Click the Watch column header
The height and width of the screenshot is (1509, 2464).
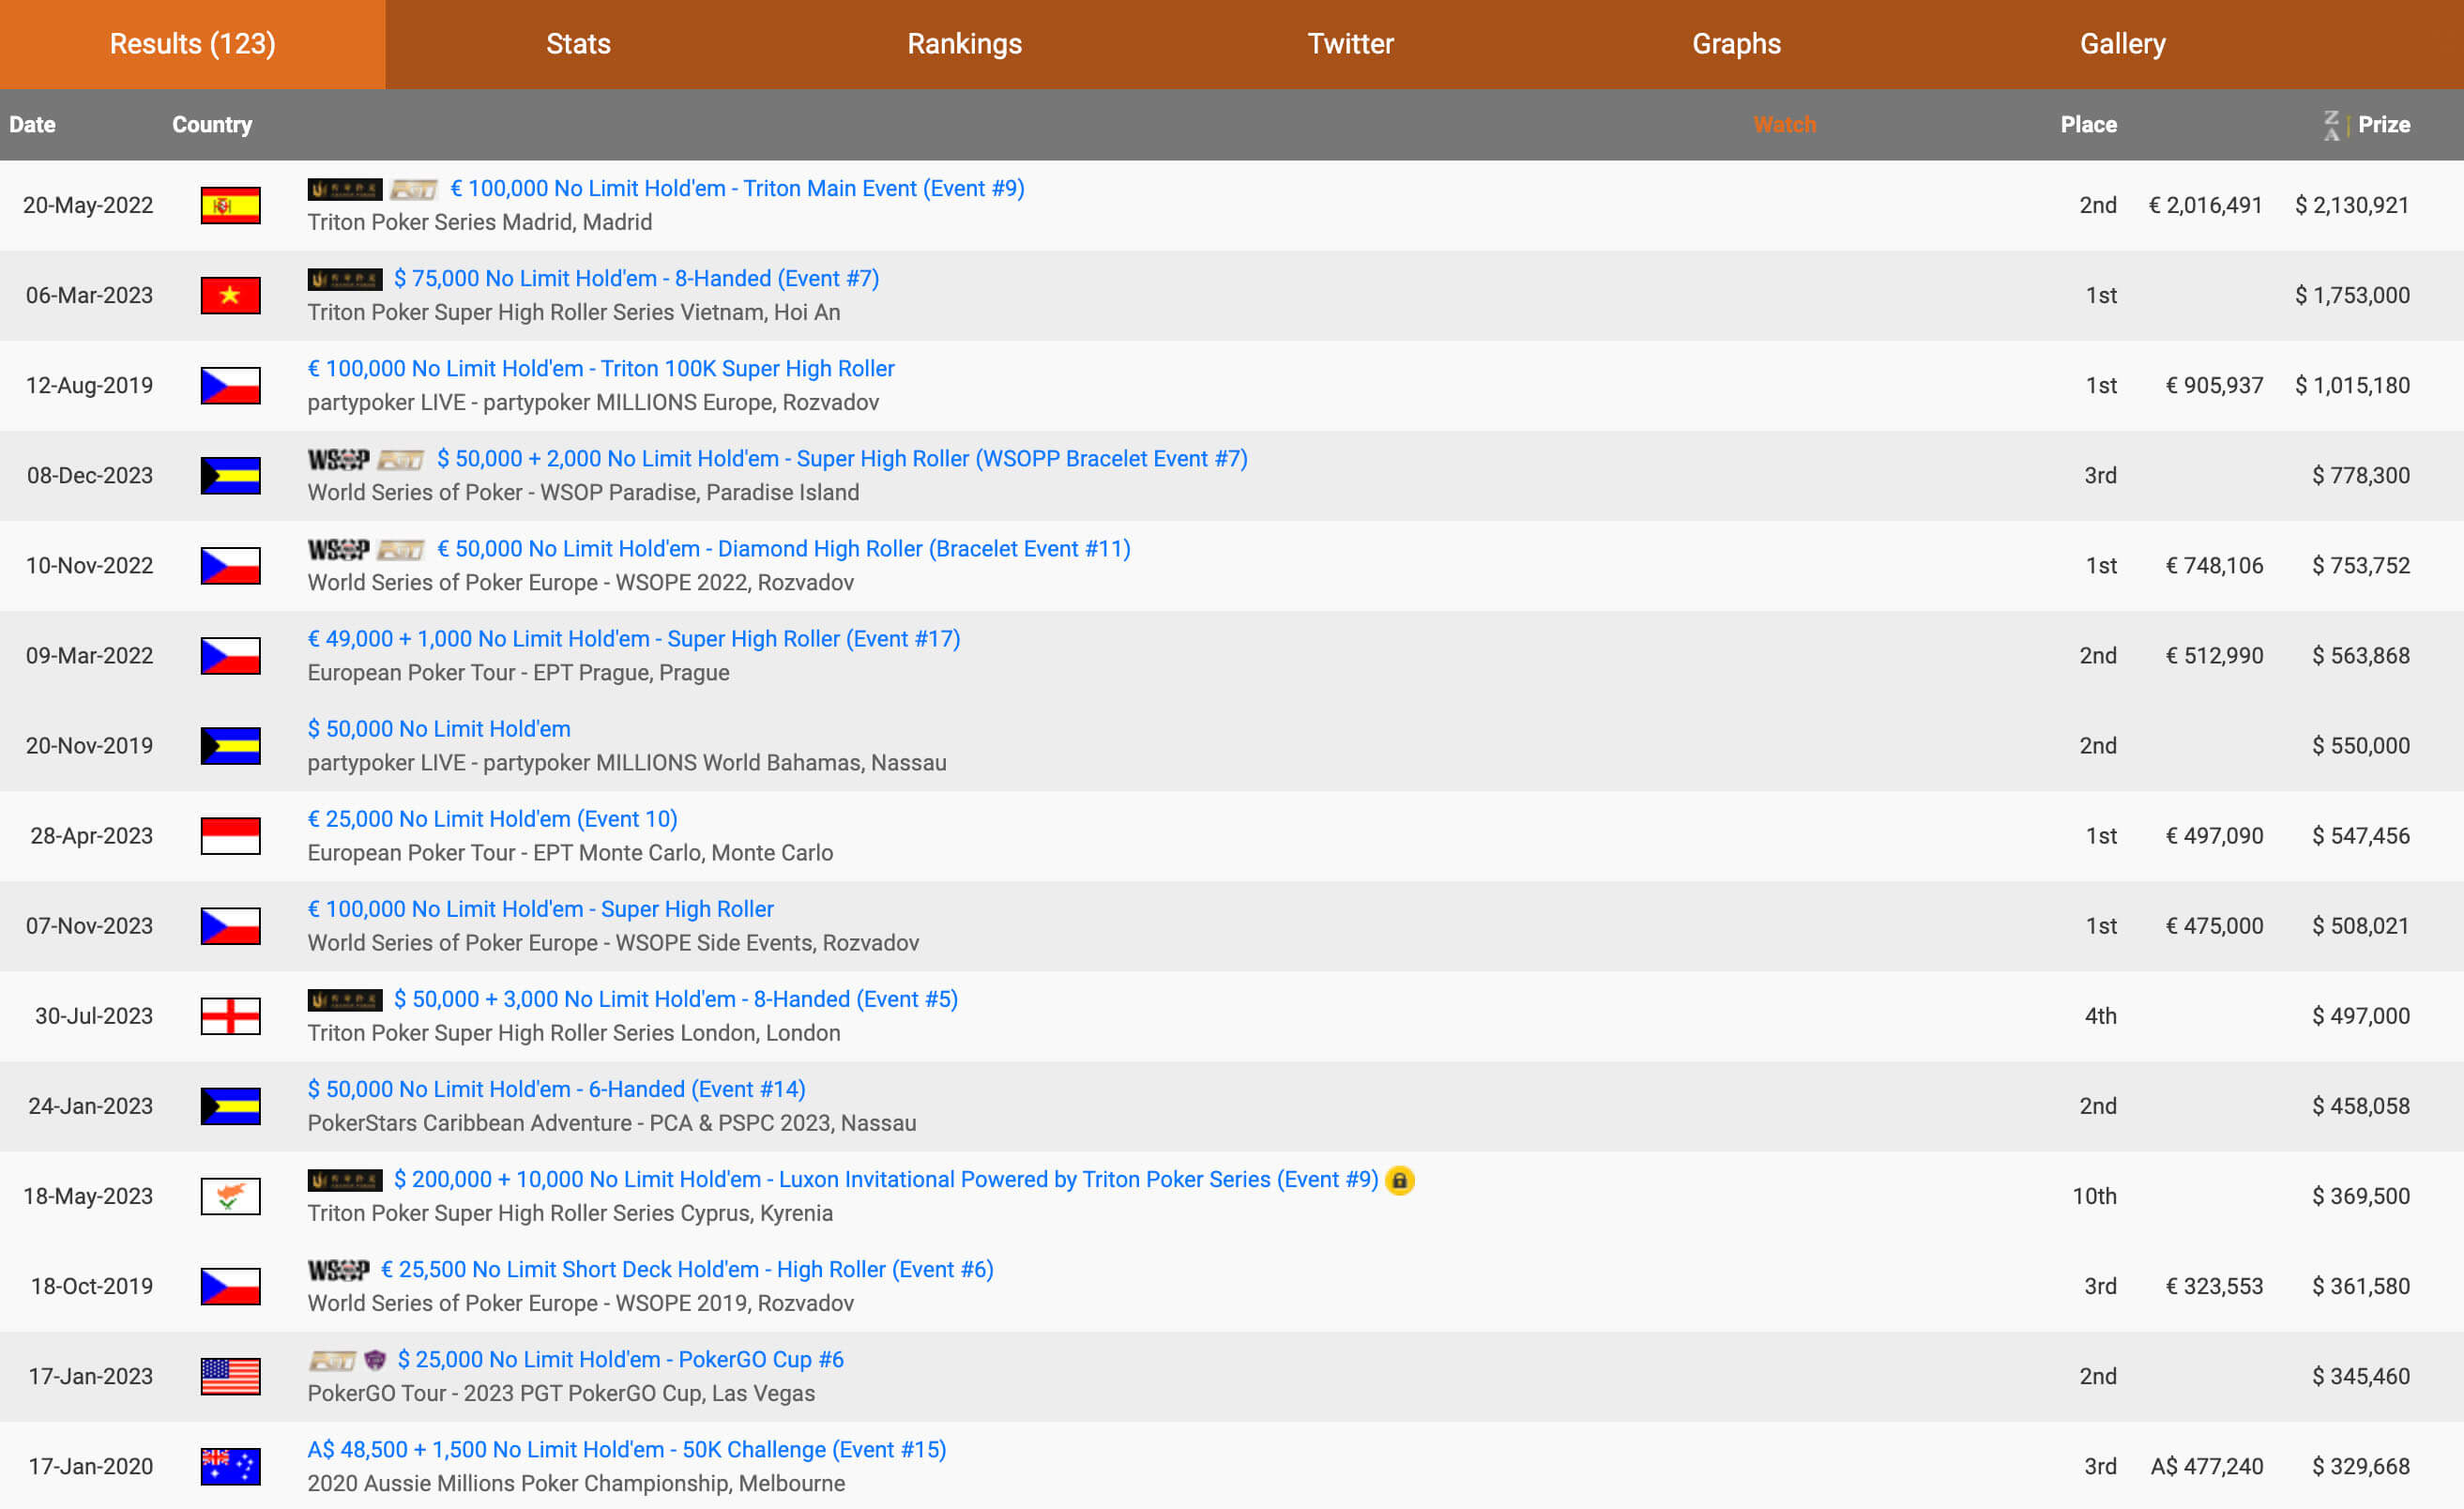1784,125
